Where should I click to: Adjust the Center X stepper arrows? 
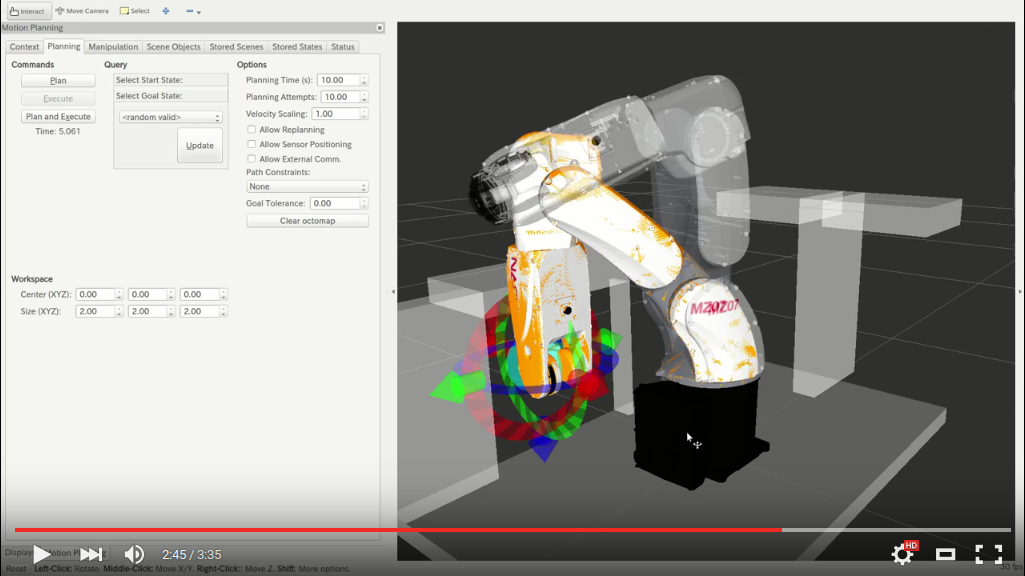pyautogui.click(x=119, y=294)
